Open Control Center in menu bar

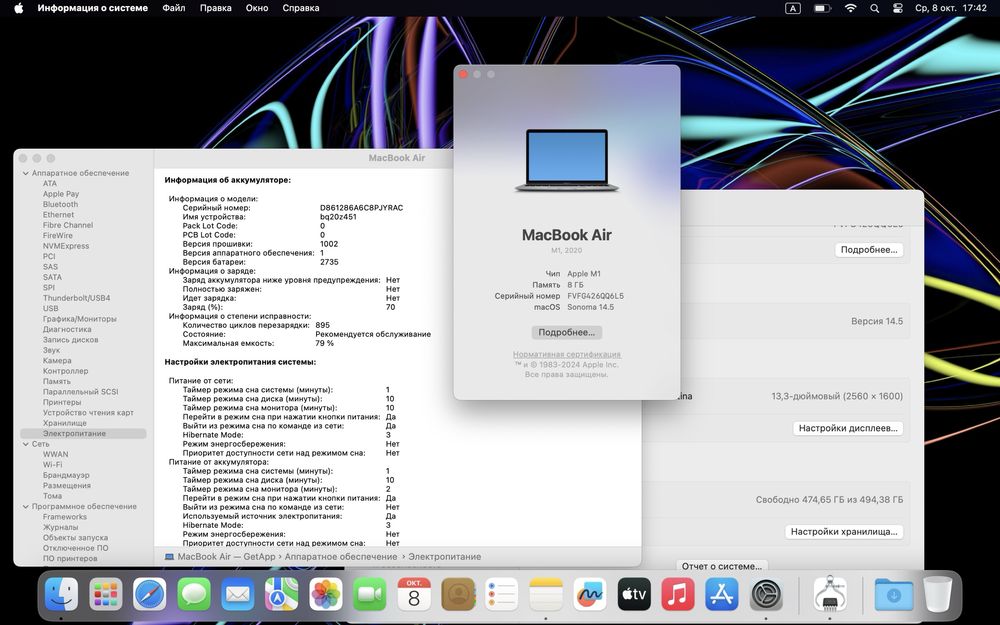[897, 8]
